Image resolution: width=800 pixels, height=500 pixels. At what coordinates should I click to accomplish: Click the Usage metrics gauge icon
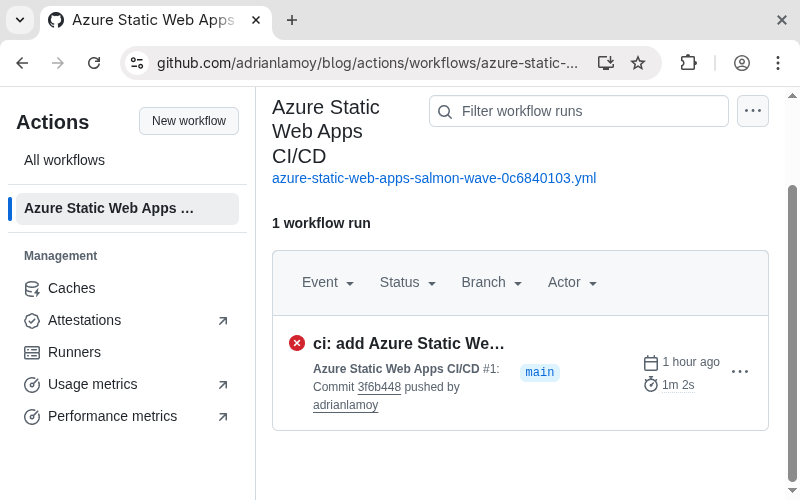coord(32,385)
